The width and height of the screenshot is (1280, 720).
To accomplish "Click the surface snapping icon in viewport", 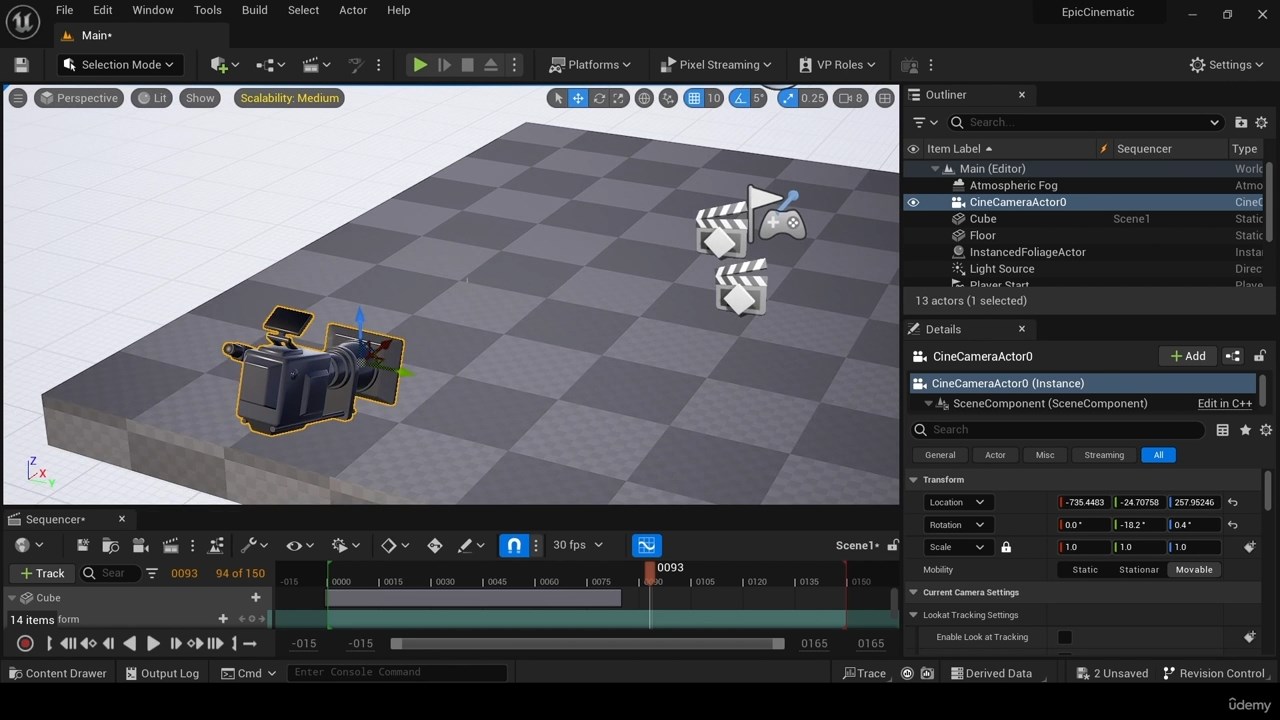I will (x=668, y=98).
